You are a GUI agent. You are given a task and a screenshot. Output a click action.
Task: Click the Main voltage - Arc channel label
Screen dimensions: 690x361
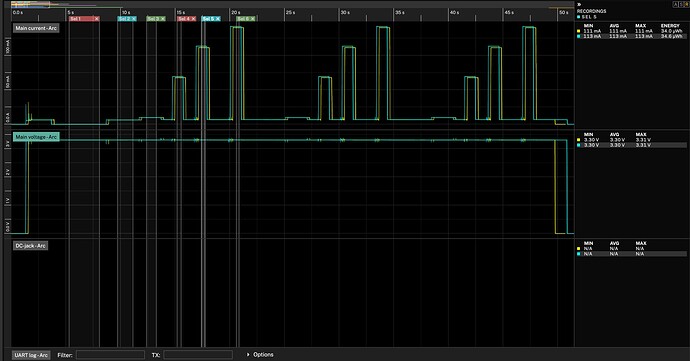coord(36,137)
